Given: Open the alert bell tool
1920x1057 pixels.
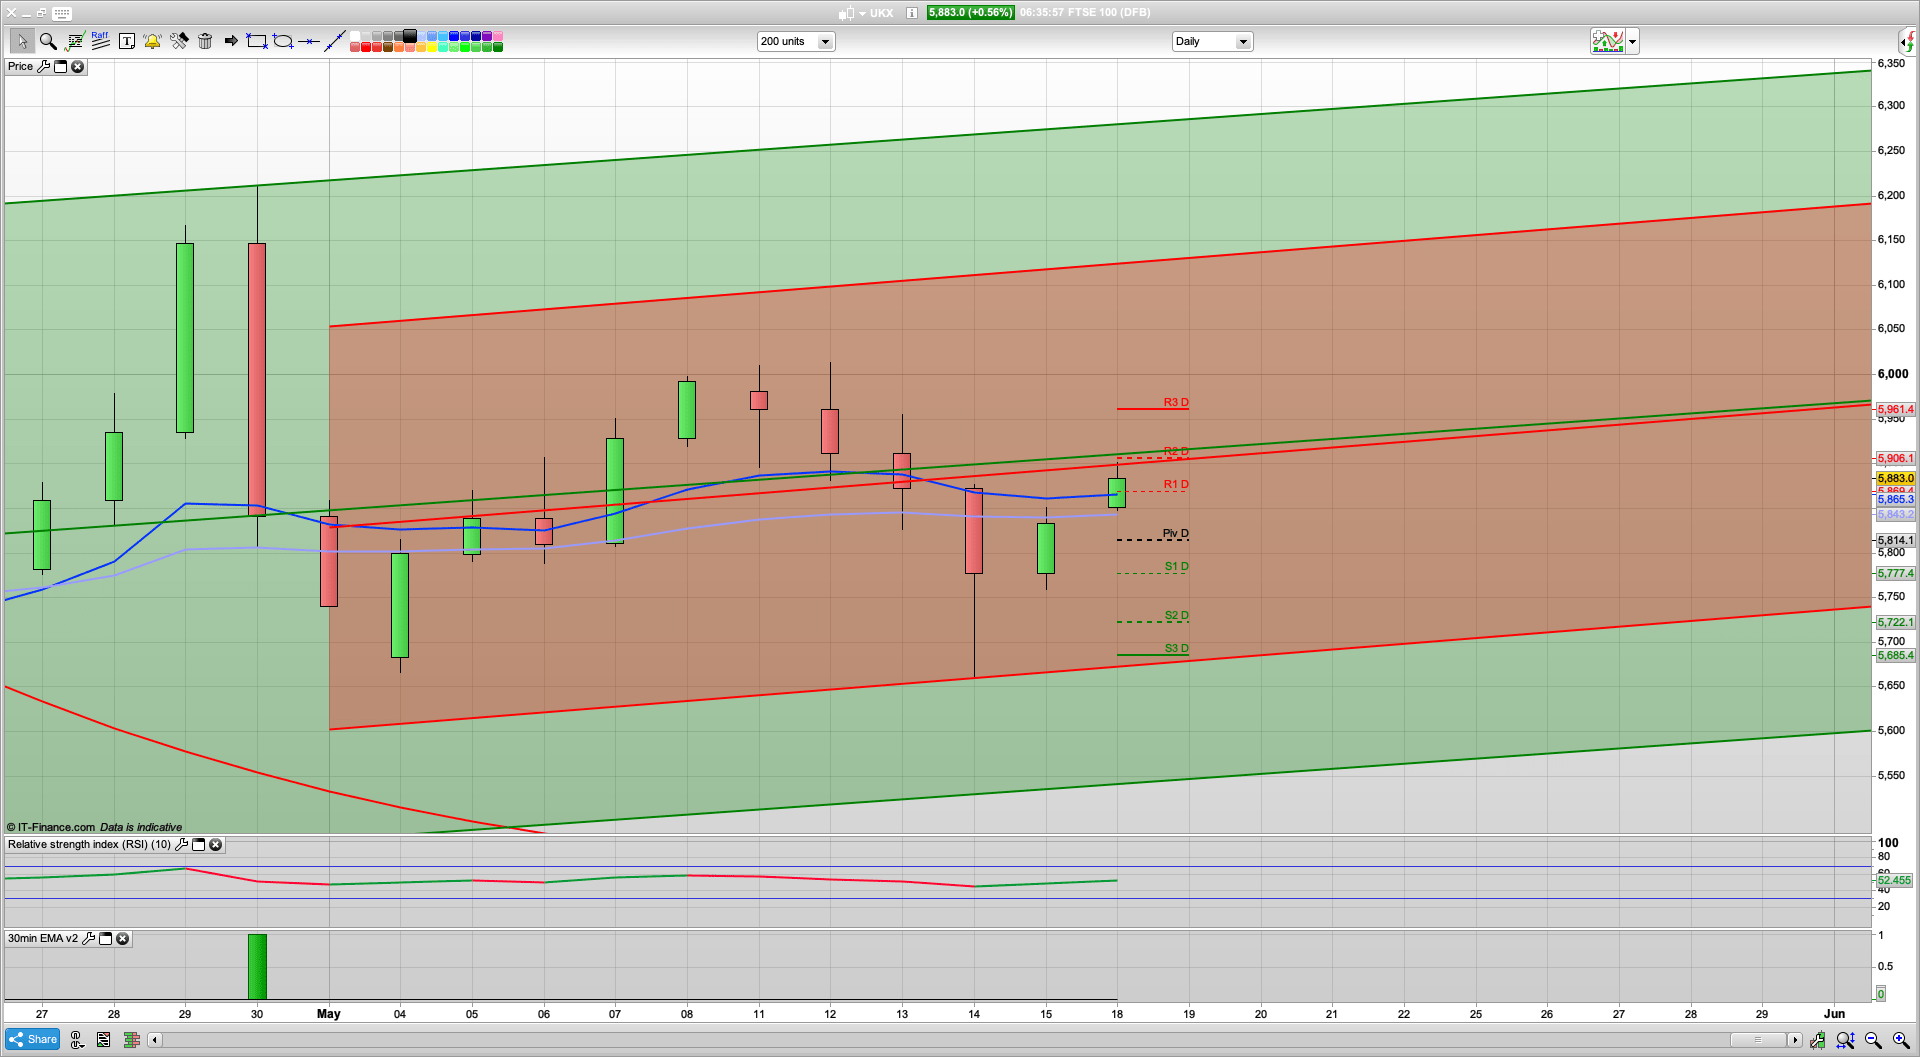Looking at the screenshot, I should [x=152, y=41].
